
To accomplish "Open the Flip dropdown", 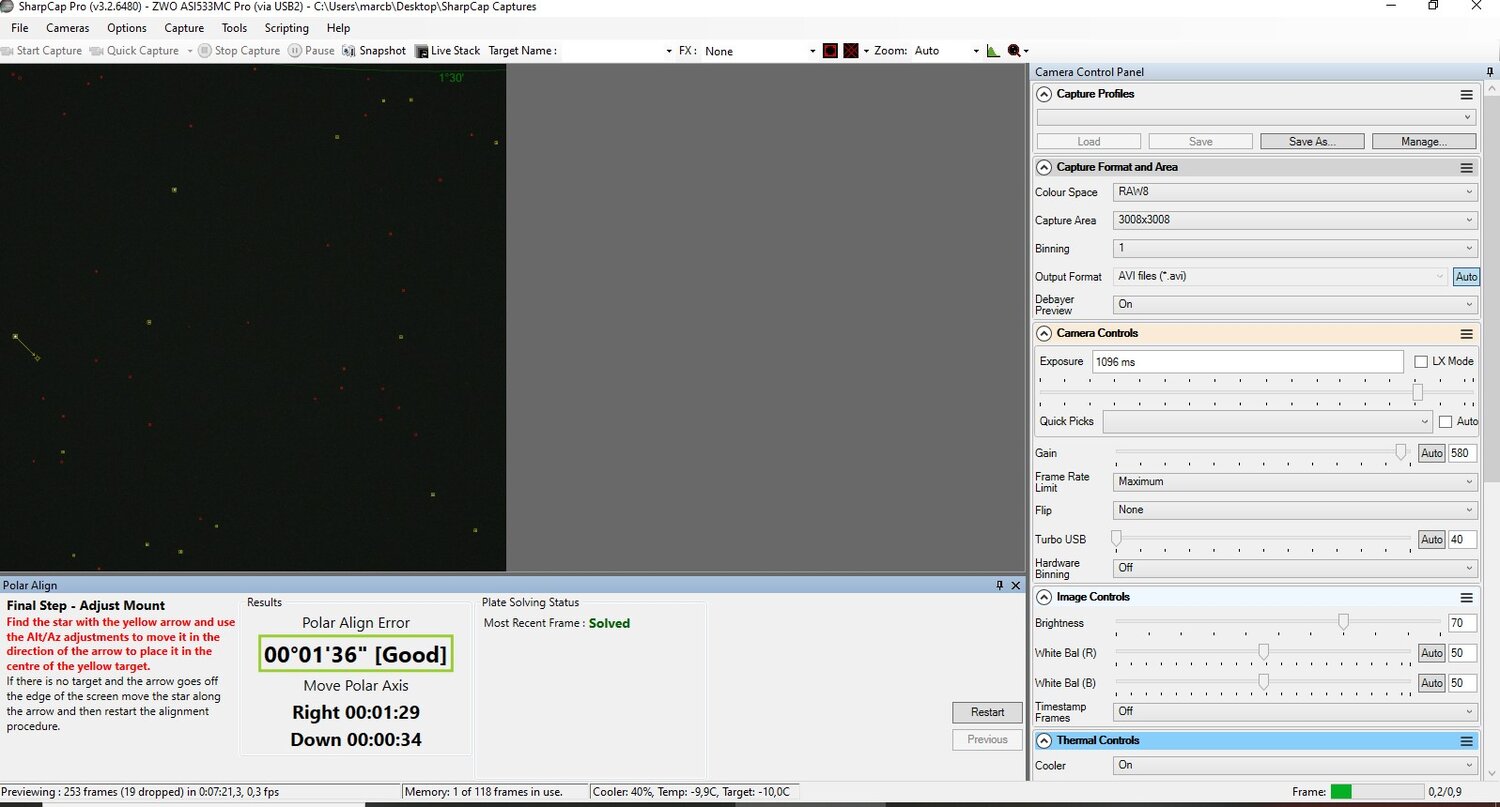I will tap(1295, 510).
